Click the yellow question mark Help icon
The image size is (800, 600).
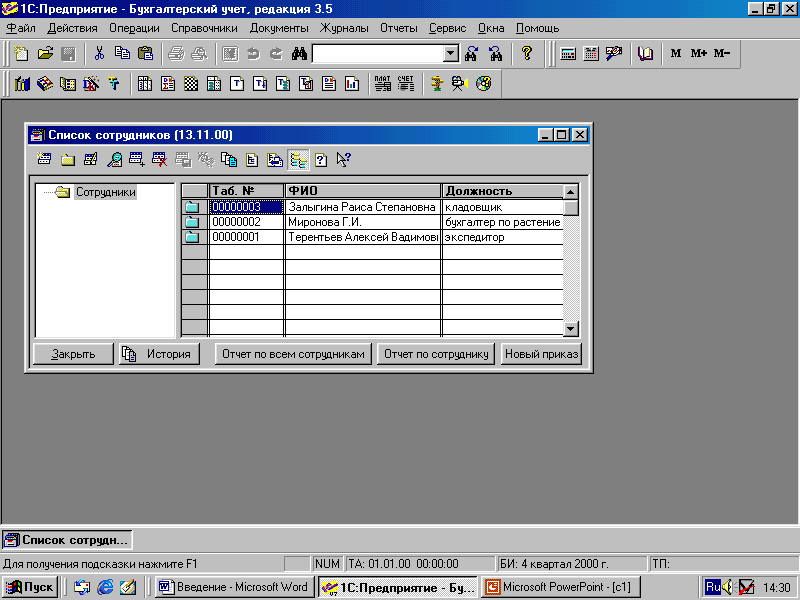(x=527, y=53)
